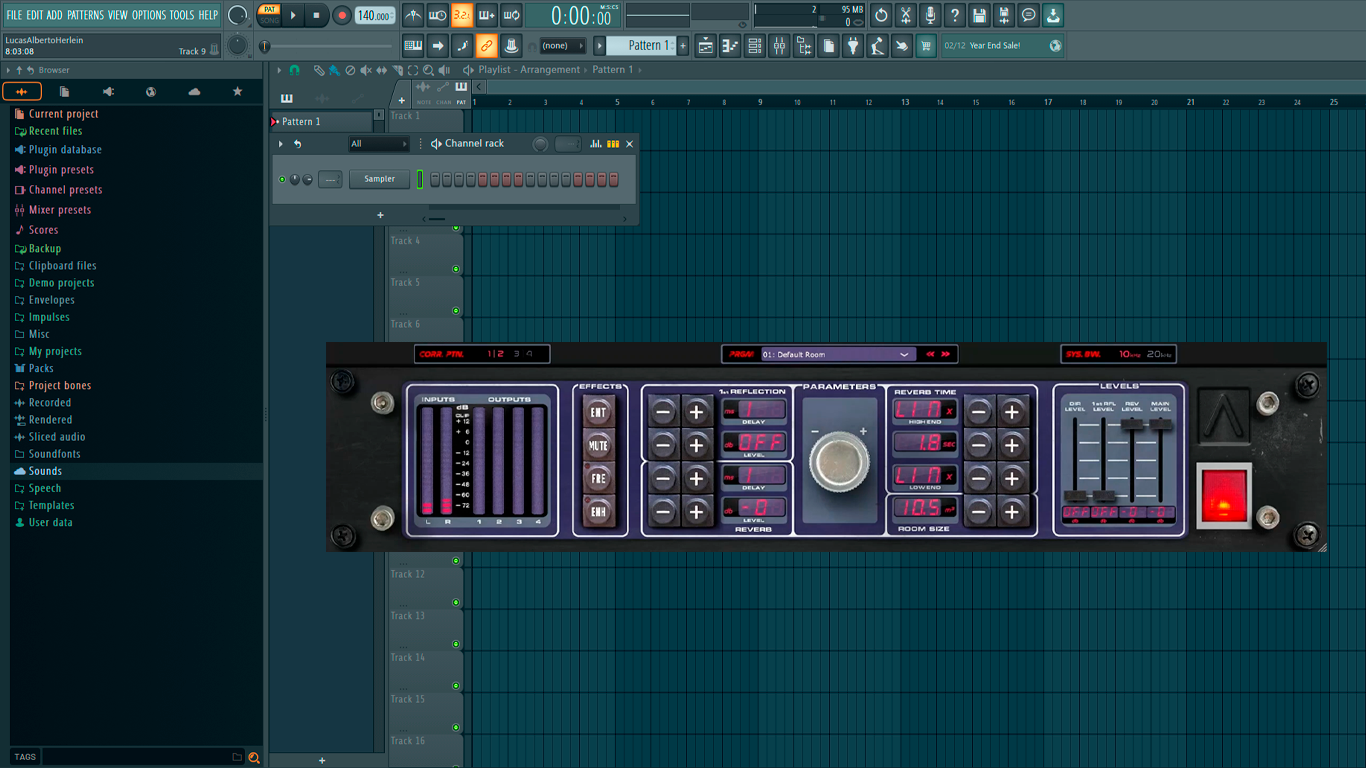Viewport: 1366px width, 768px height.
Task: Open the 01: Default Room program dropdown
Action: [x=838, y=354]
